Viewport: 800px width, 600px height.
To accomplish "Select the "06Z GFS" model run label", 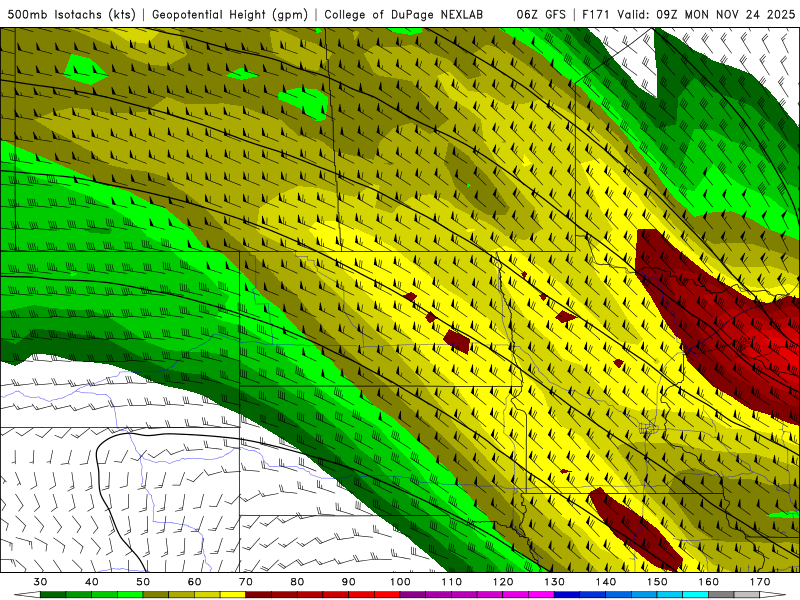I will click(541, 14).
